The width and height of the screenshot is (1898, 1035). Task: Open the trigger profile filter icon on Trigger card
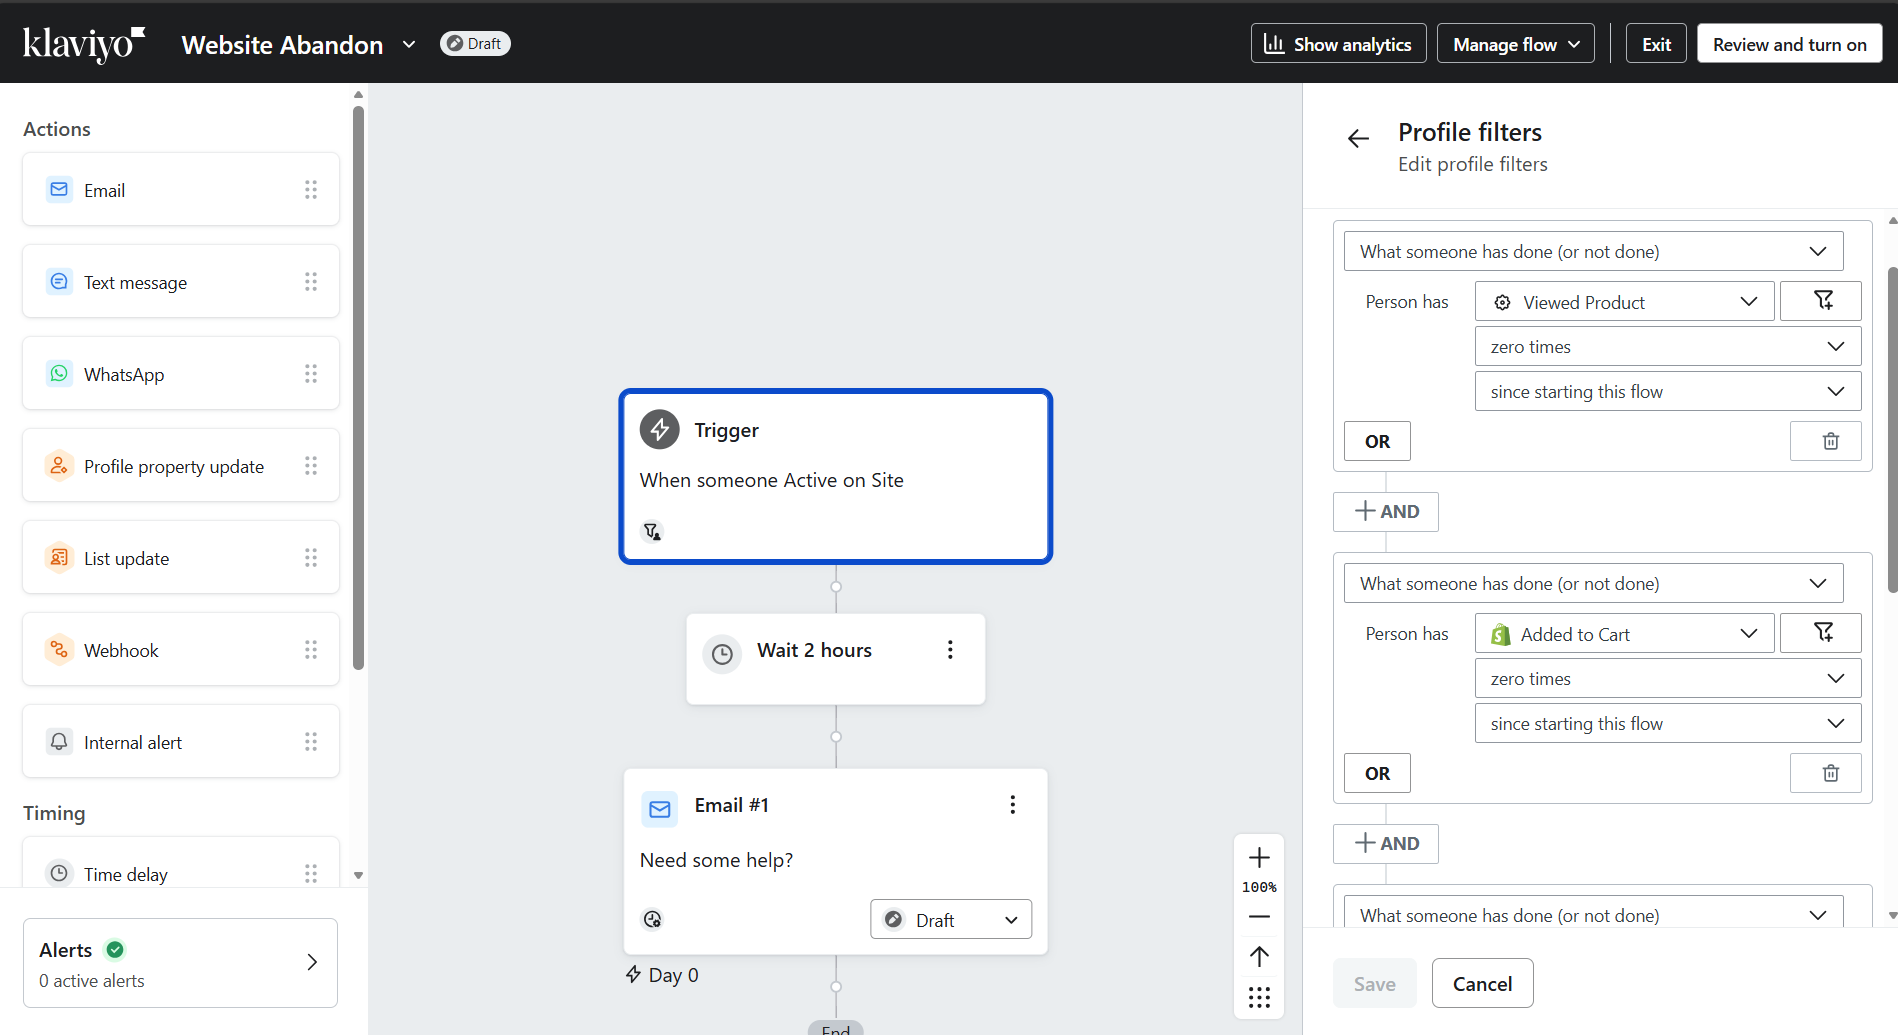(x=652, y=531)
